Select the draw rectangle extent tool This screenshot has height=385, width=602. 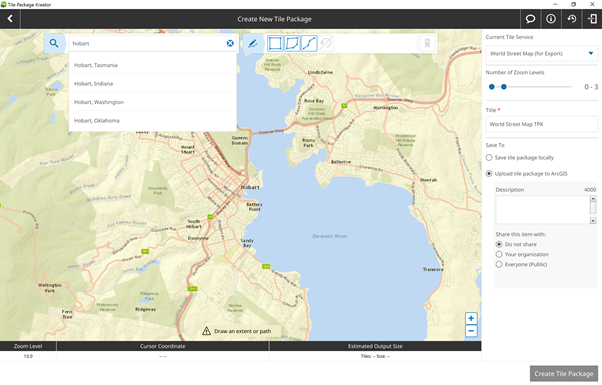pos(275,43)
